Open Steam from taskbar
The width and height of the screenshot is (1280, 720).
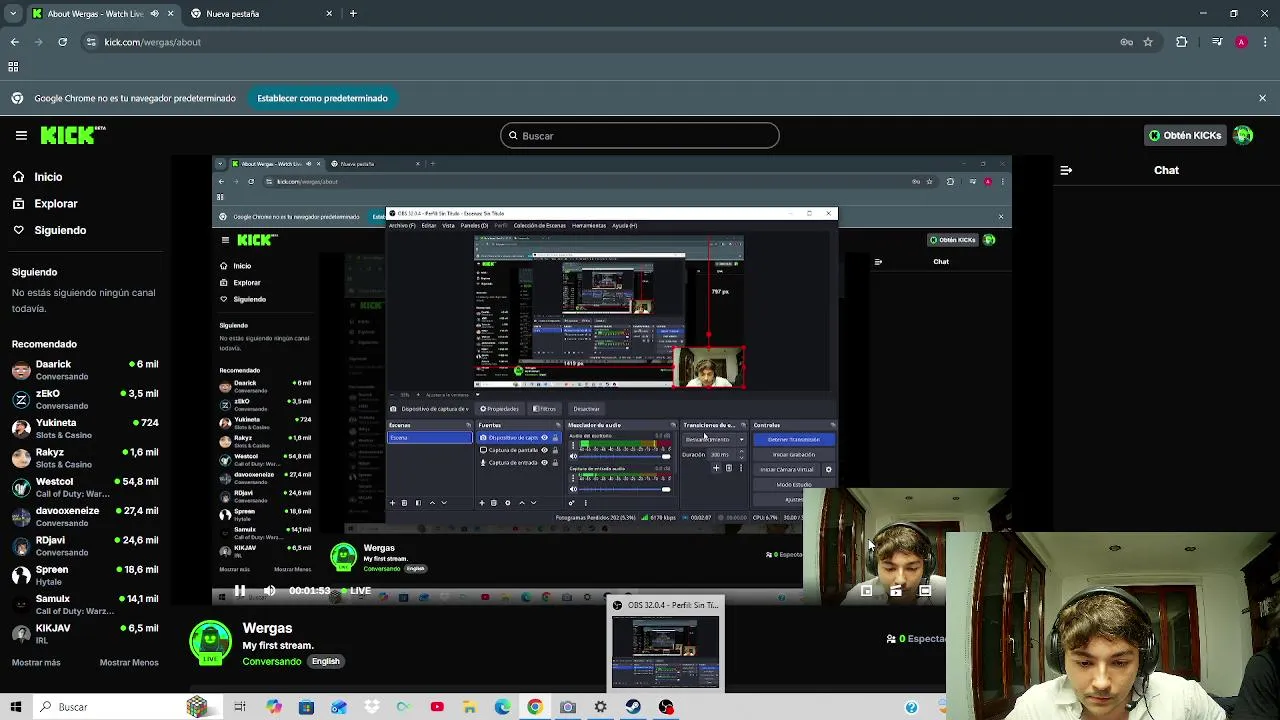coord(633,707)
